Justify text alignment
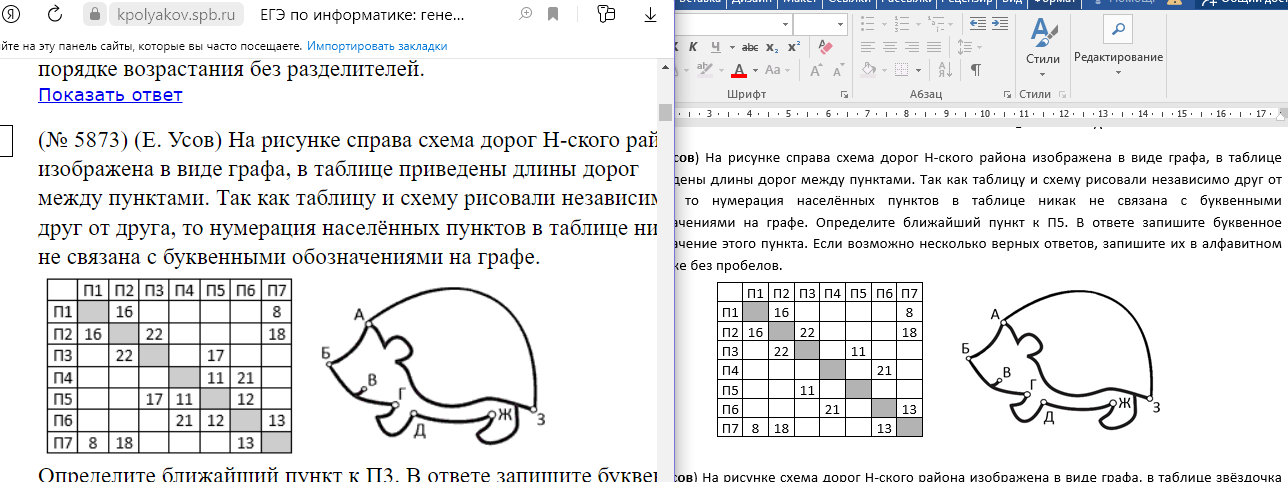This screenshot has width=1288, height=482. pyautogui.click(x=934, y=47)
